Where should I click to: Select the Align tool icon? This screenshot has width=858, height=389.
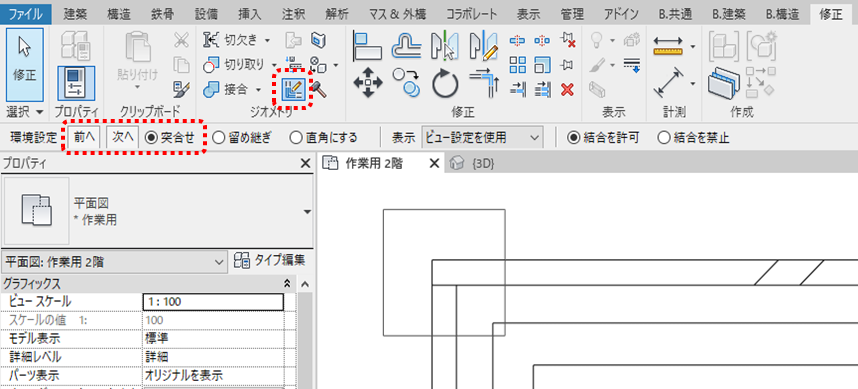pyautogui.click(x=368, y=45)
